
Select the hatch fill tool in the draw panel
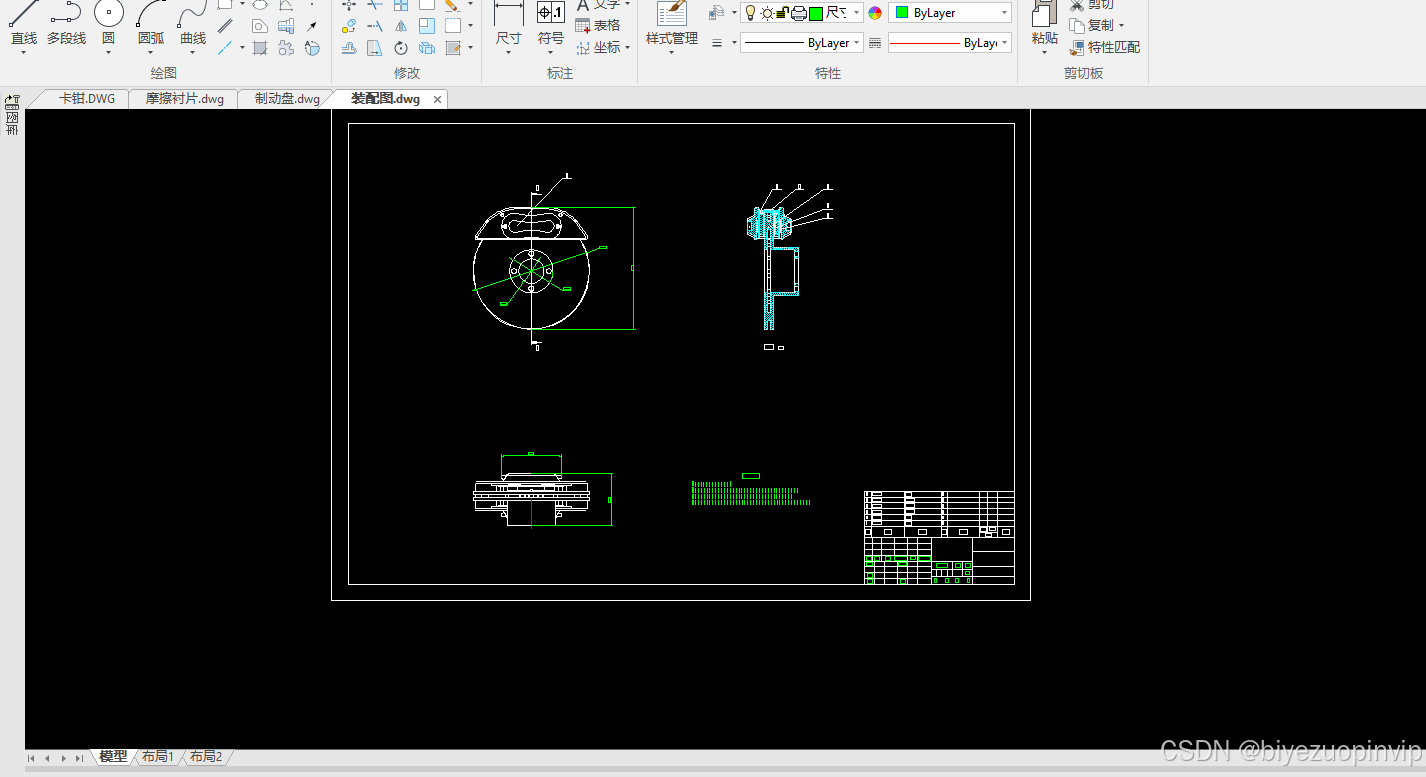260,47
